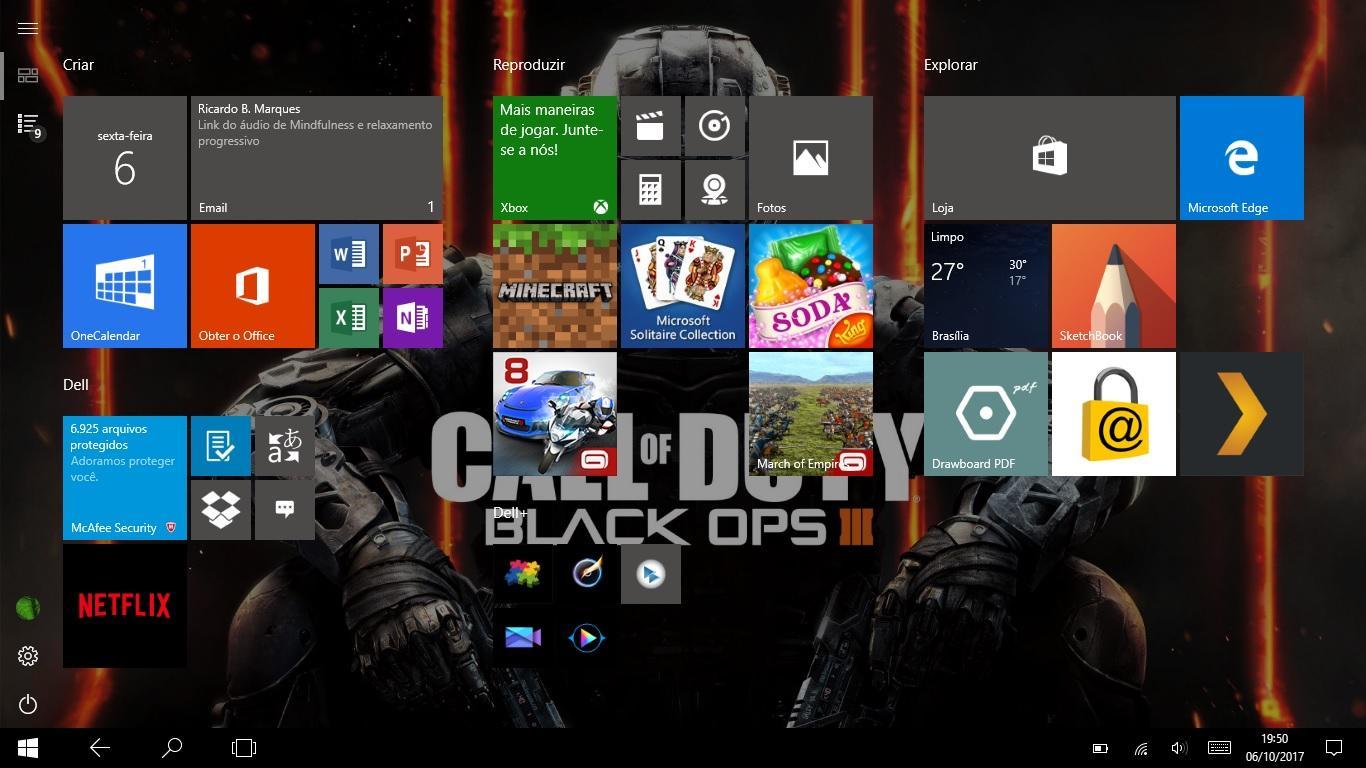1366x768 pixels.
Task: Click the Criar group header
Action: pyautogui.click(x=78, y=64)
